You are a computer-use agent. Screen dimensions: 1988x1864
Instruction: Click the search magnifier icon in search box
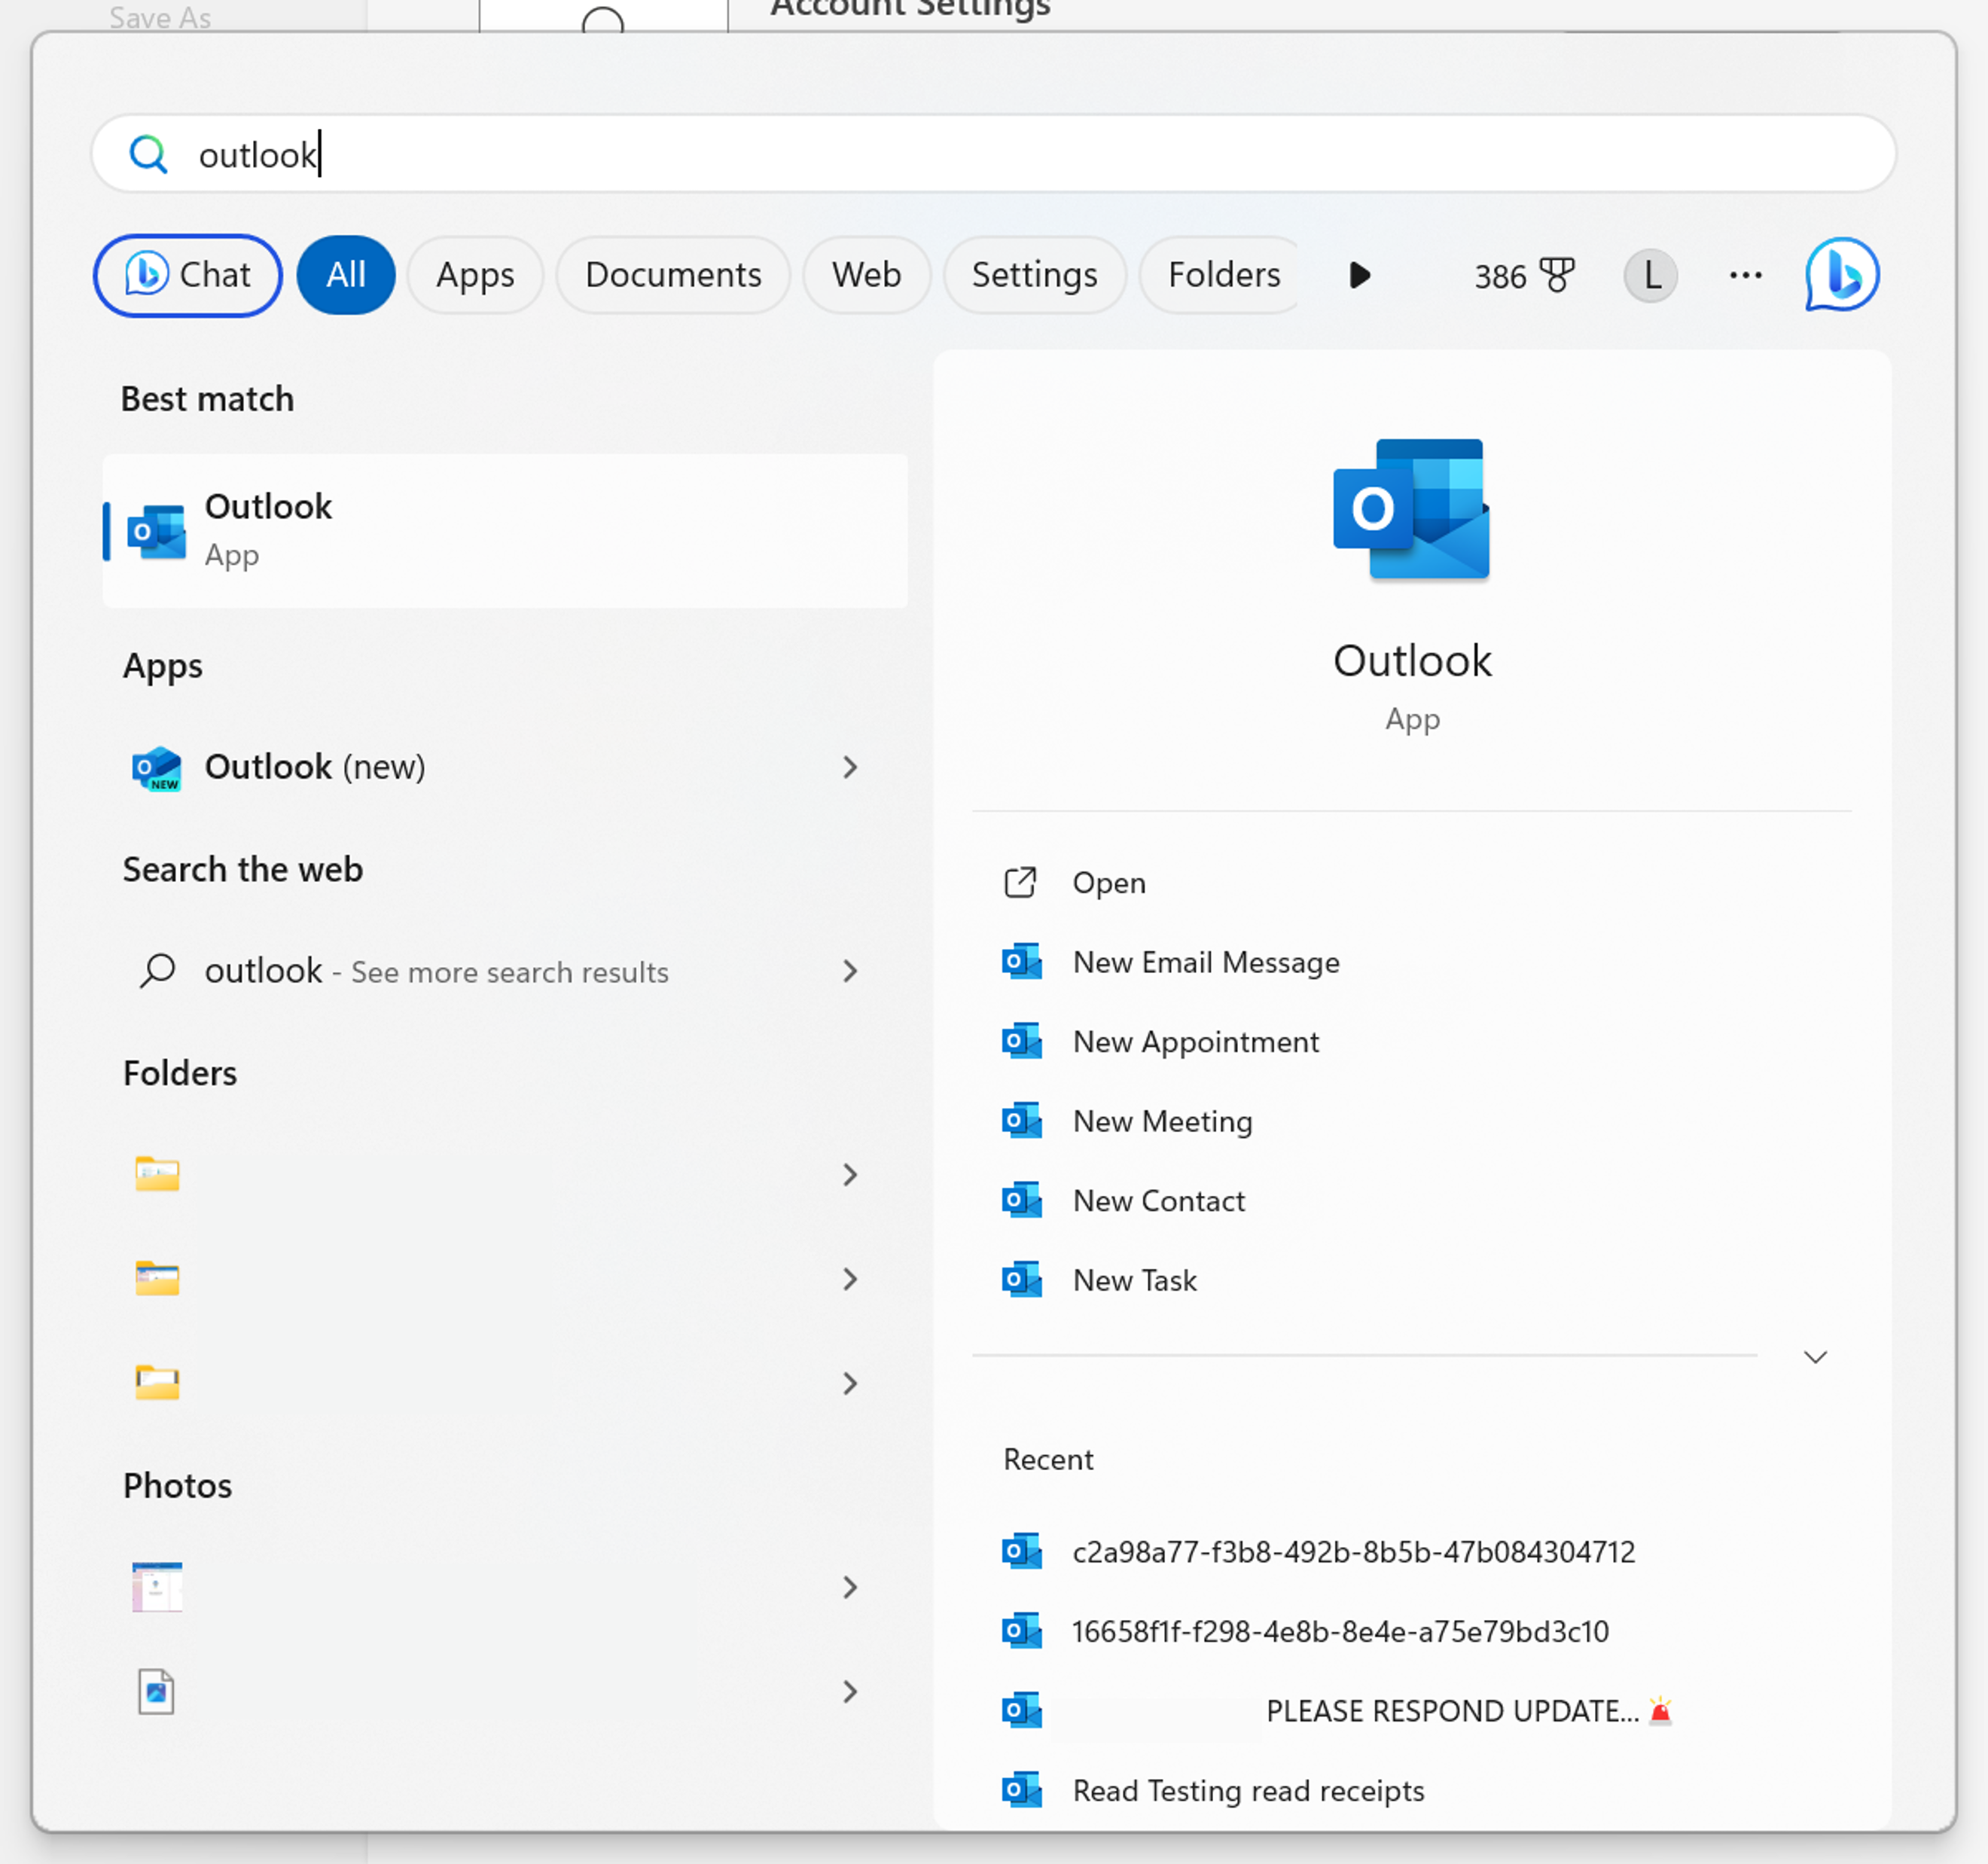[148, 155]
